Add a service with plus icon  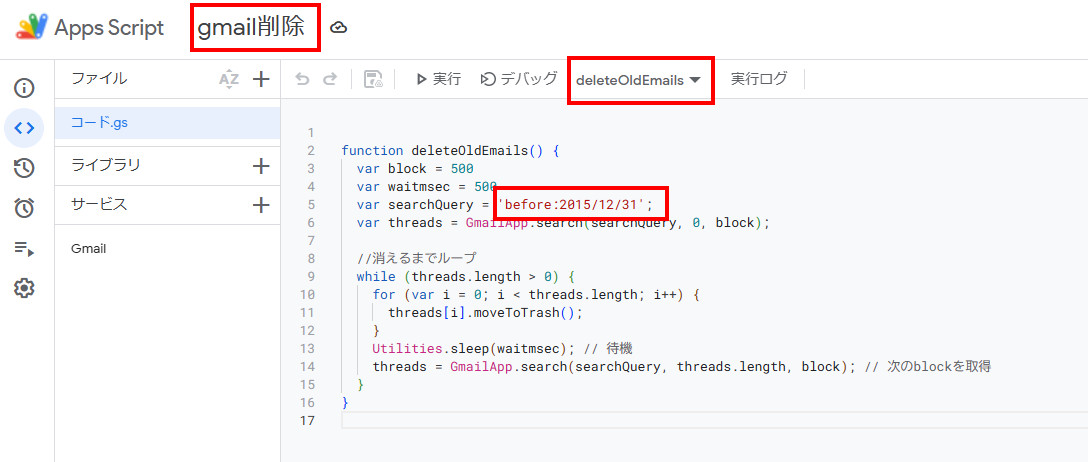click(x=261, y=205)
